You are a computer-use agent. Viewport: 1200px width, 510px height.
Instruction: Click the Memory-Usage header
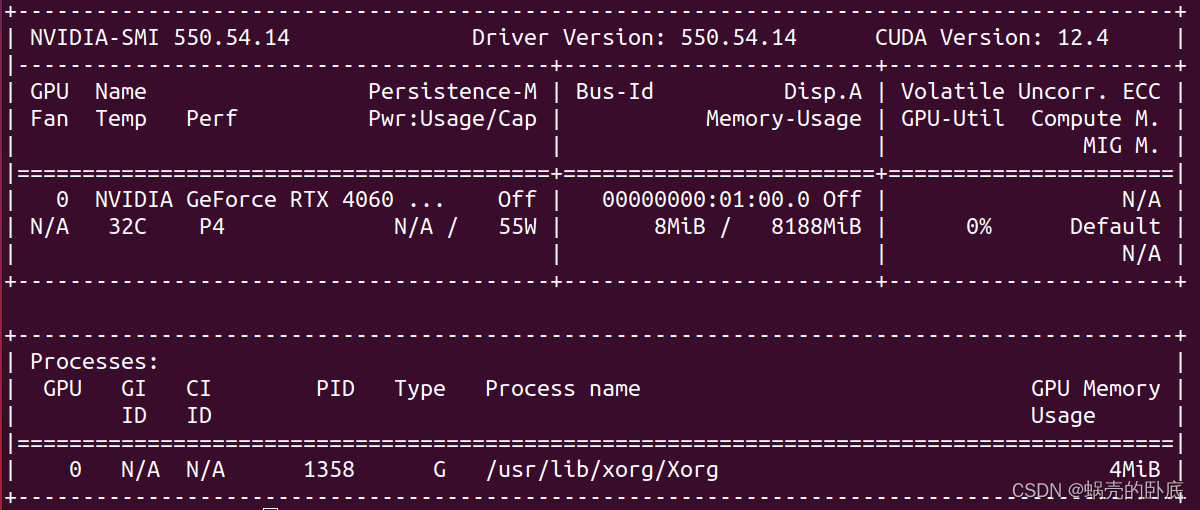click(784, 119)
